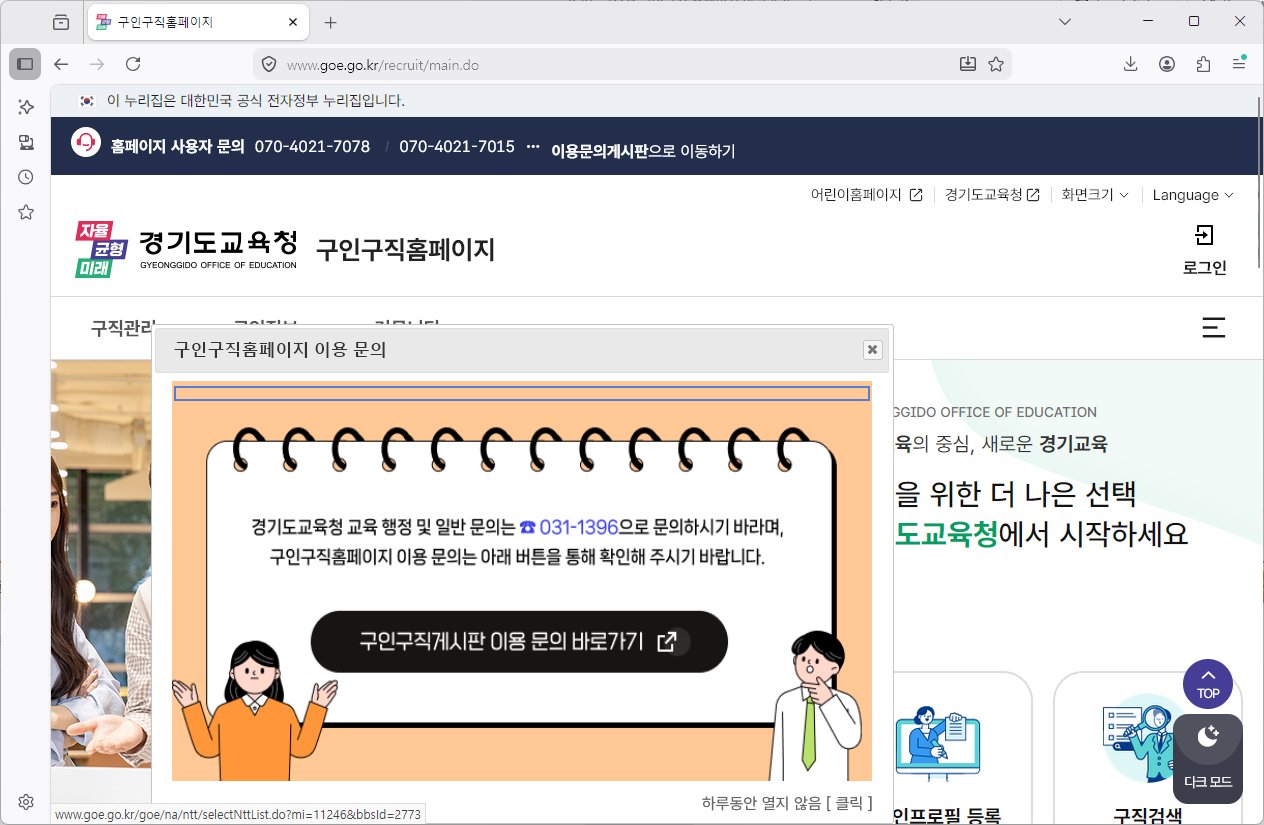The image size is (1264, 825).
Task: Open browser downloads icon
Action: click(x=1130, y=64)
